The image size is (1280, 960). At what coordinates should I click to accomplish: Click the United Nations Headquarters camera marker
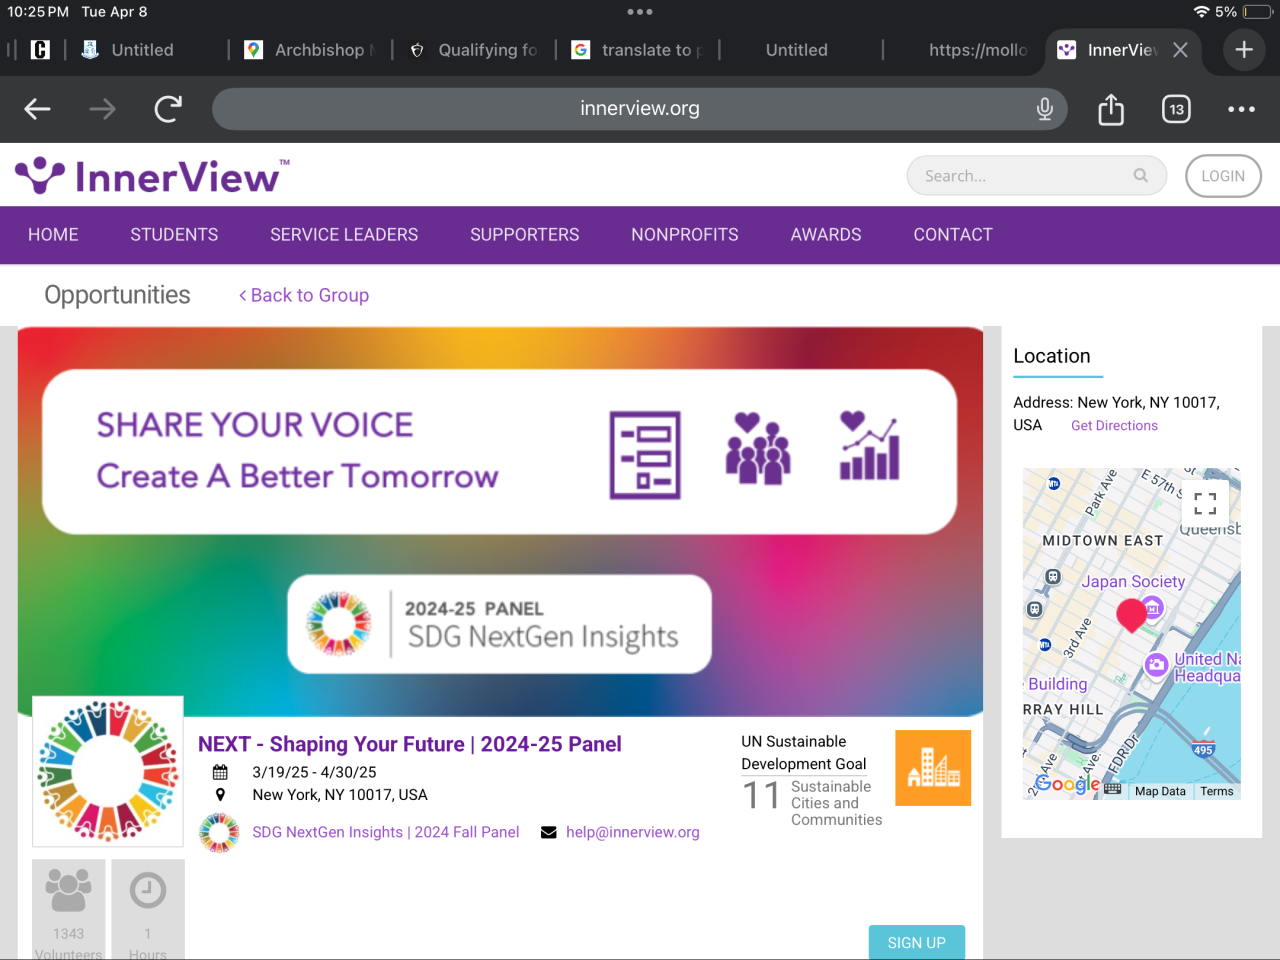[x=1157, y=664]
